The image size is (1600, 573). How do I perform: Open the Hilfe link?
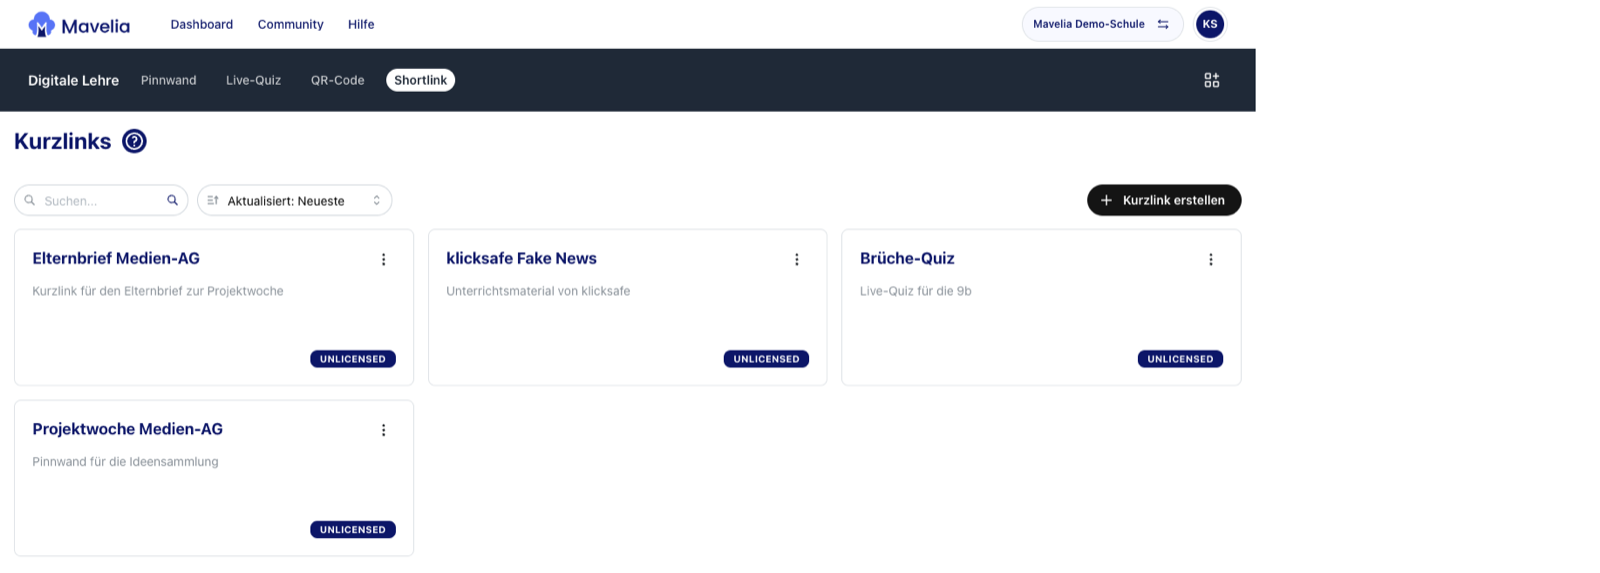361,24
